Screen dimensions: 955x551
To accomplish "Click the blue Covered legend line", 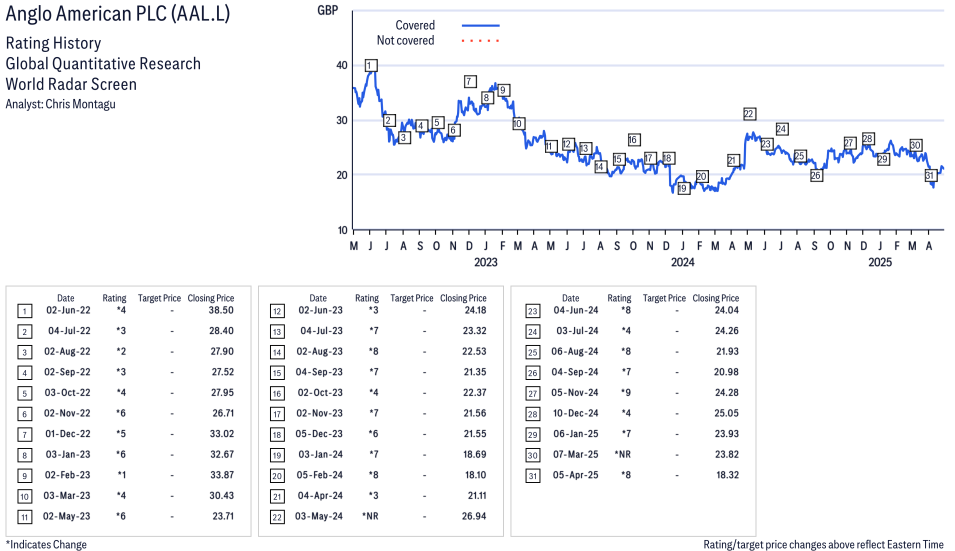I will click(x=481, y=26).
